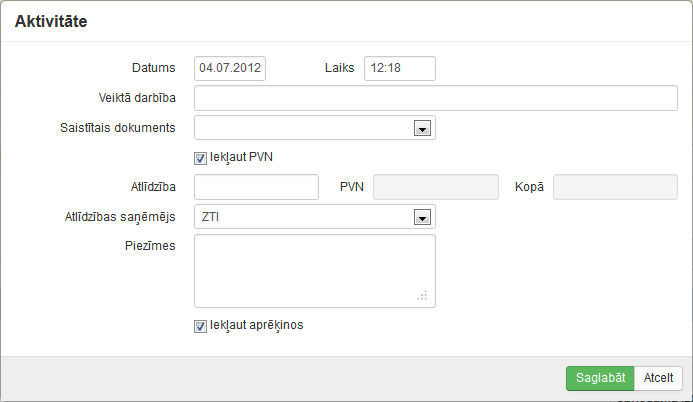Focus the Atlīdzība amount field
The image size is (693, 402).
256,187
